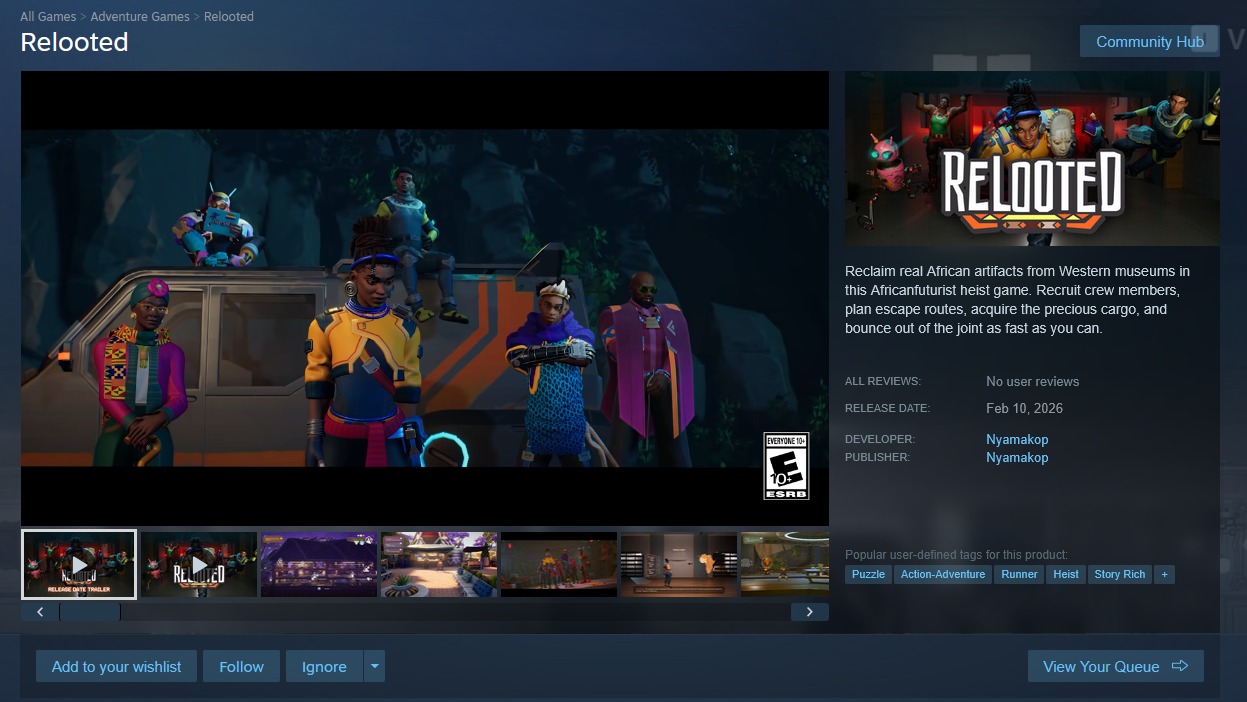The width and height of the screenshot is (1247, 702).
Task: Click the Action-Adventure tag
Action: click(943, 574)
